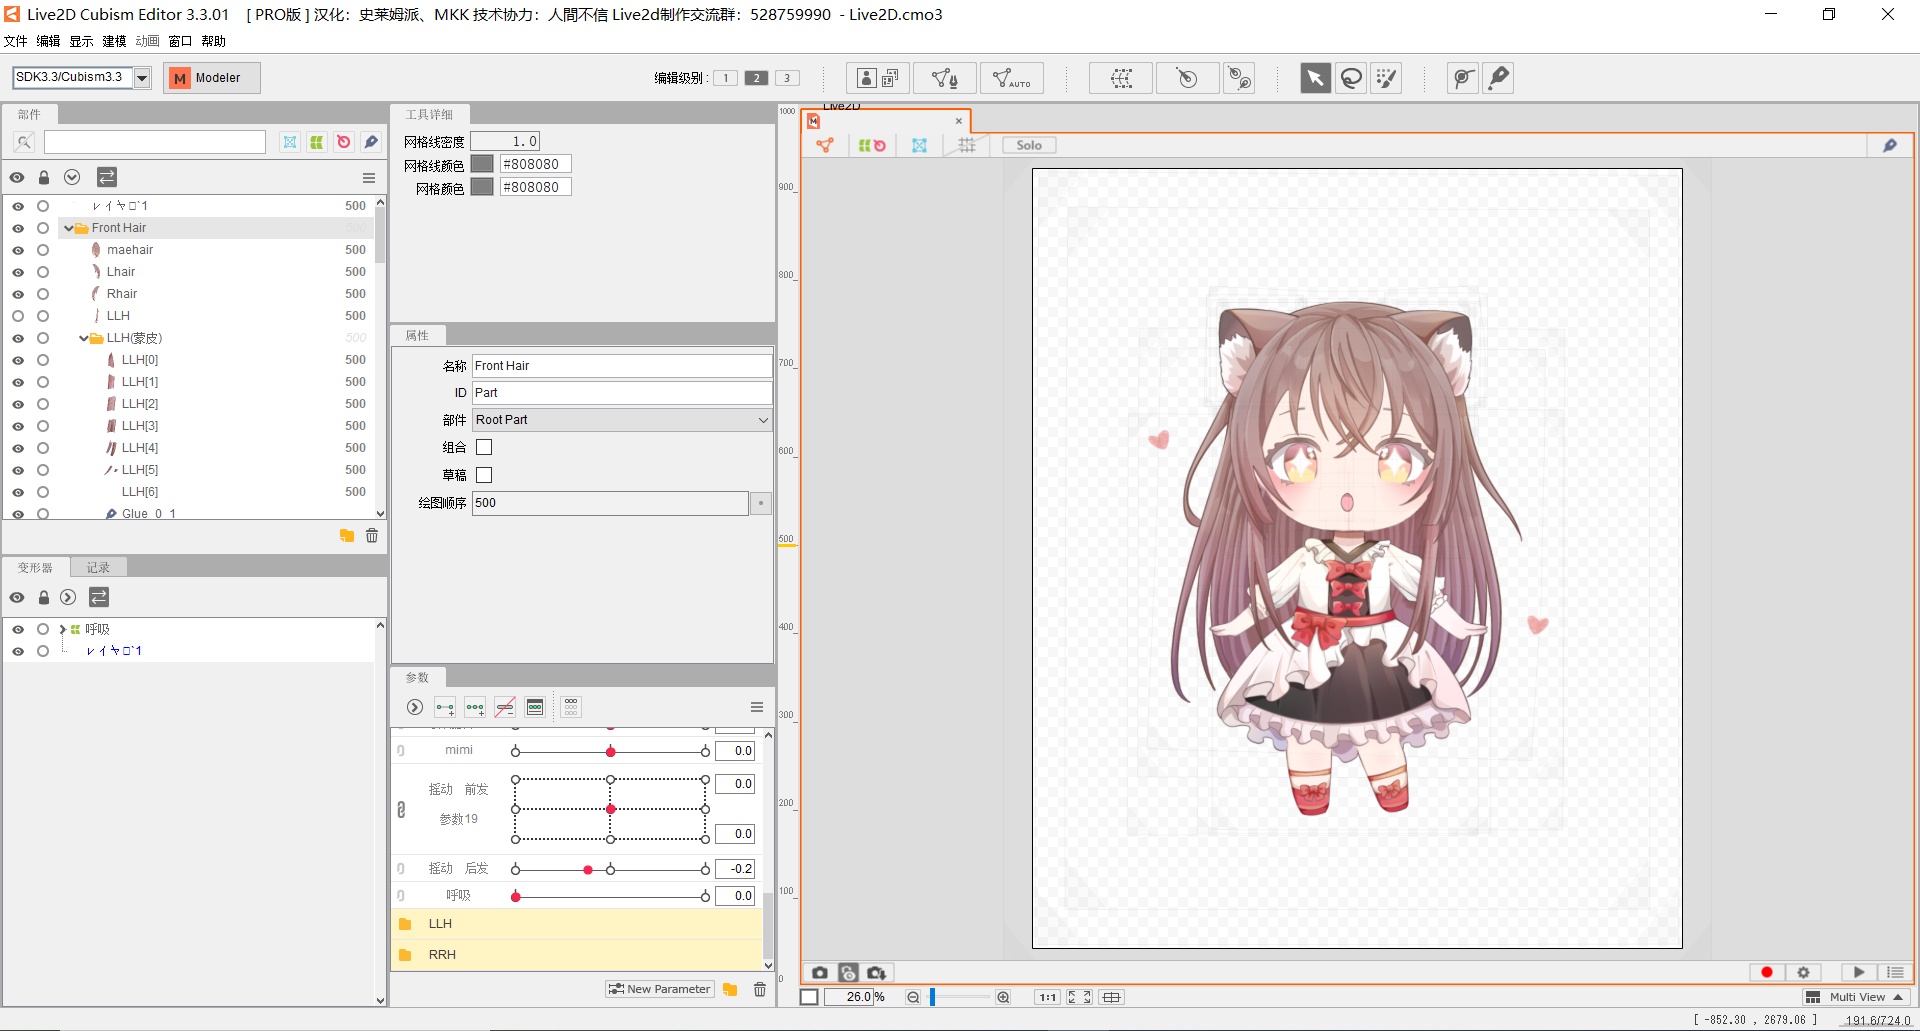
Task: Filter parts by rotation deformer icon
Action: pos(344,142)
